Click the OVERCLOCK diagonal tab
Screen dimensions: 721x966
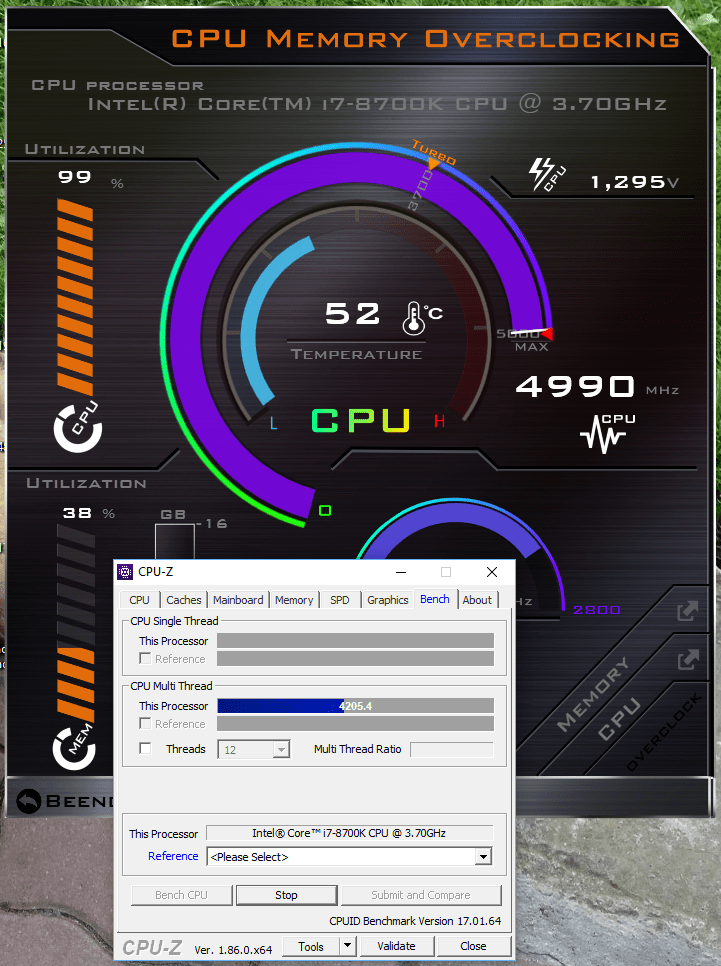[x=664, y=732]
